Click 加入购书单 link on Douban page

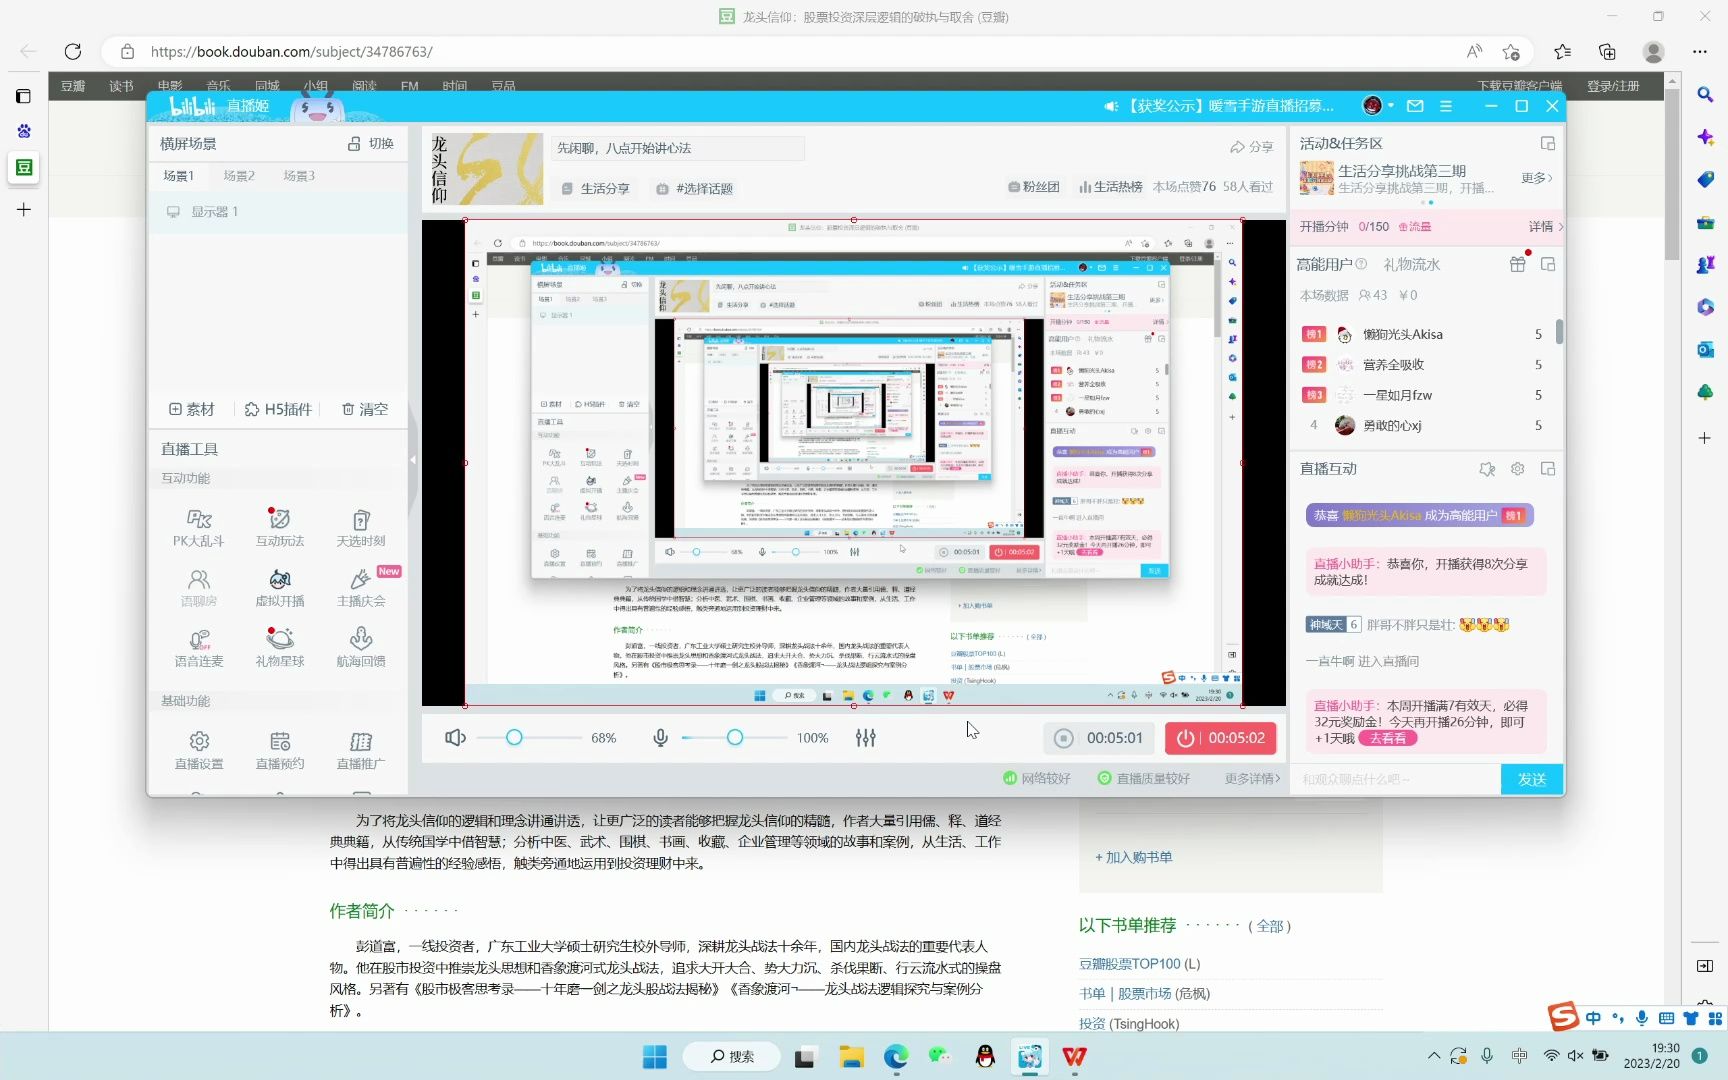pyautogui.click(x=1133, y=858)
